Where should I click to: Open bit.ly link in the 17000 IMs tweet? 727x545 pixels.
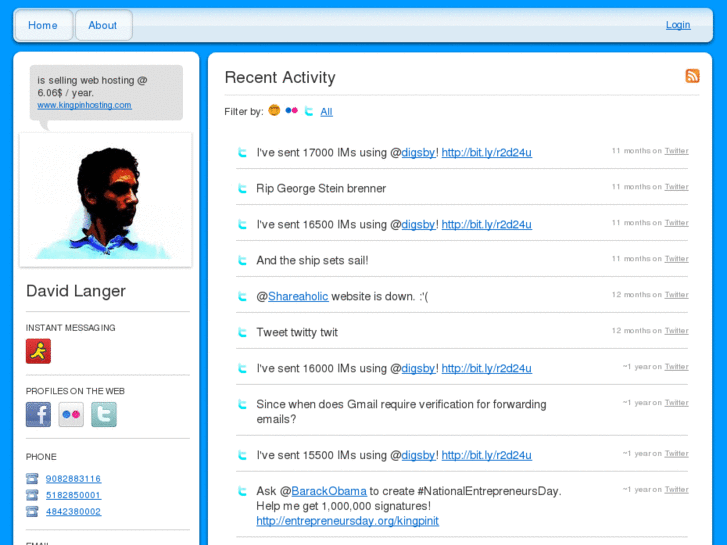pos(486,153)
